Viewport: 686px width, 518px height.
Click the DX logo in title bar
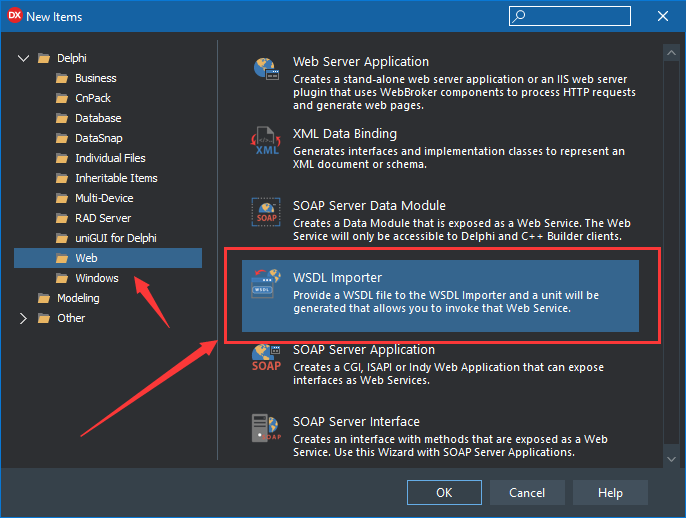[x=14, y=15]
